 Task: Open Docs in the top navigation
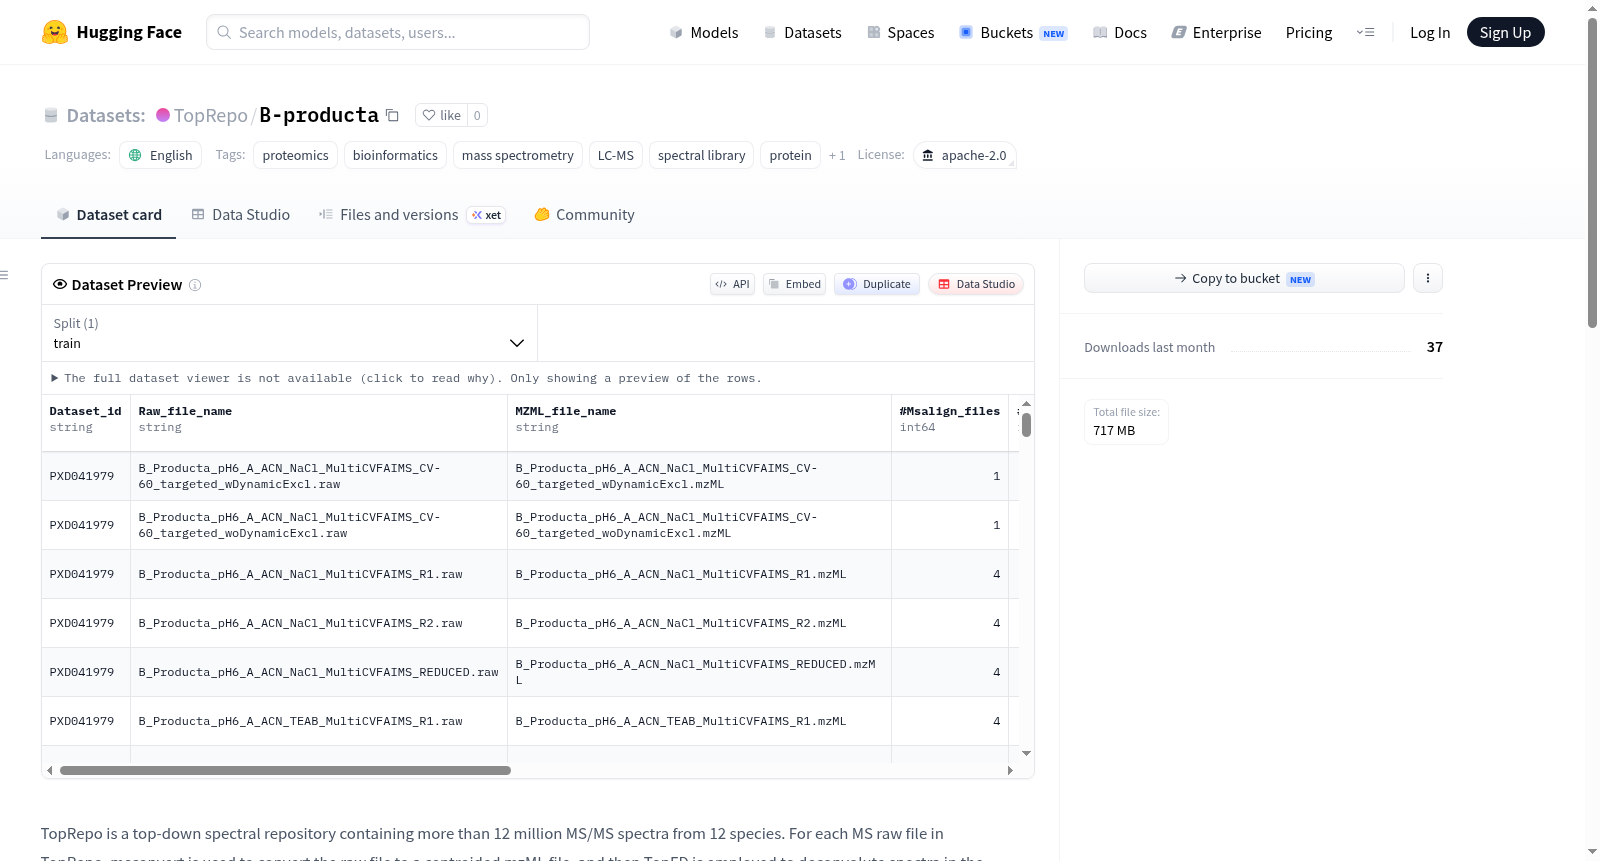pyautogui.click(x=1120, y=32)
